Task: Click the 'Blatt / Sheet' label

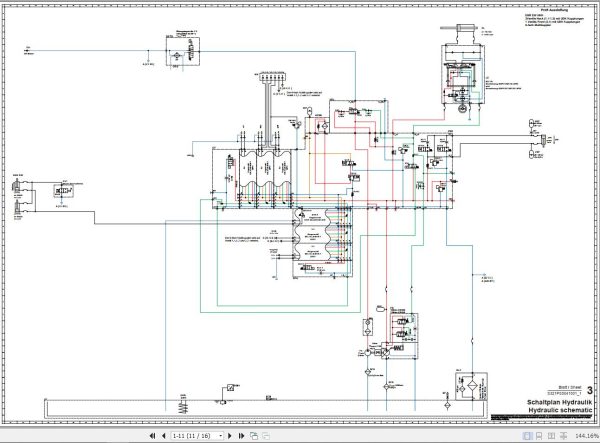Action: [x=570, y=388]
